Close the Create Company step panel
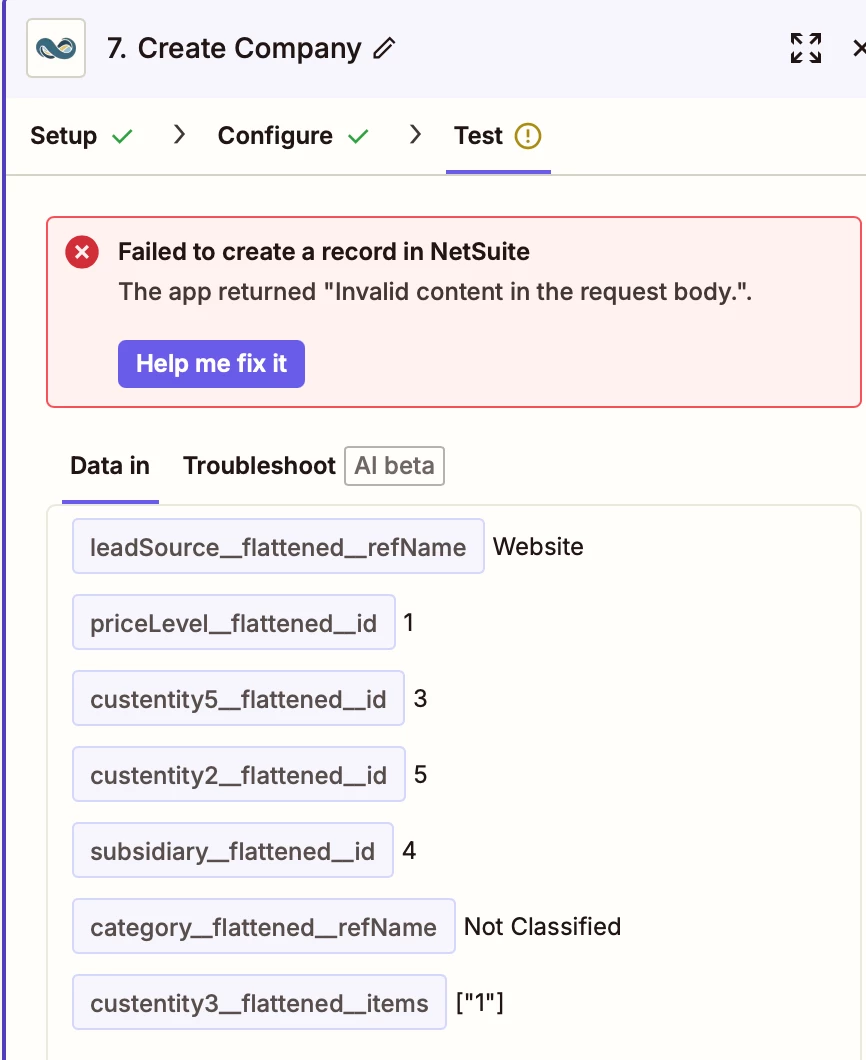Viewport: 866px width, 1060px height. (859, 48)
